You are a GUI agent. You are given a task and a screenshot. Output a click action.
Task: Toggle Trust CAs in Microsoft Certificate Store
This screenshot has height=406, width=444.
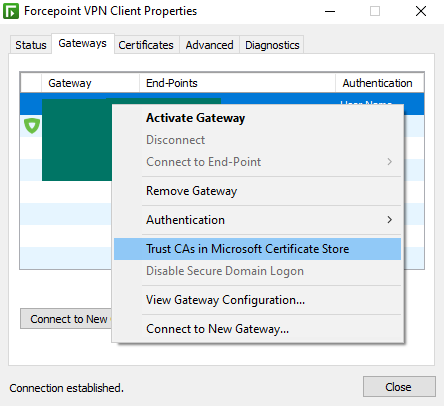(x=257, y=249)
